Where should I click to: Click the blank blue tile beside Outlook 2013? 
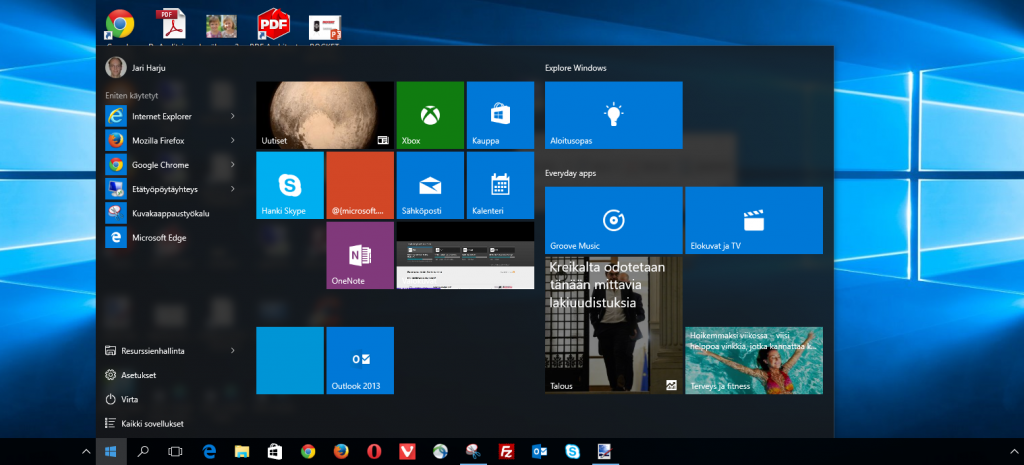[x=290, y=361]
